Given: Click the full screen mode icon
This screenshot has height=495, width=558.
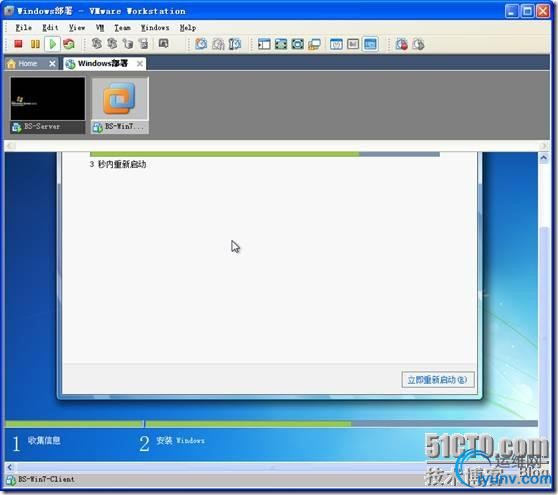Looking at the screenshot, I should 298,44.
